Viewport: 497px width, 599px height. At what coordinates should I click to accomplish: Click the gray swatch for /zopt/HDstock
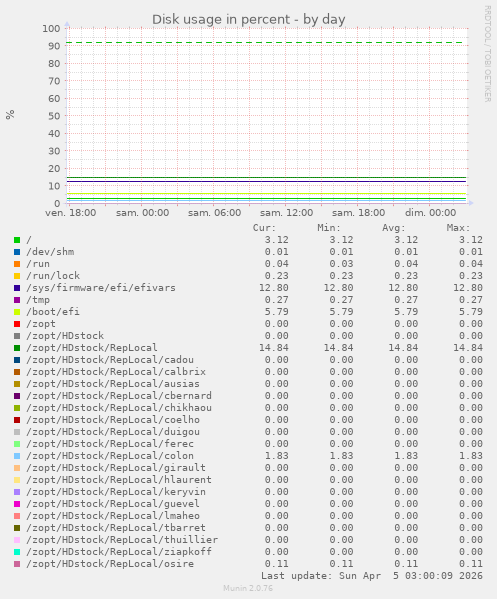tap(17, 336)
